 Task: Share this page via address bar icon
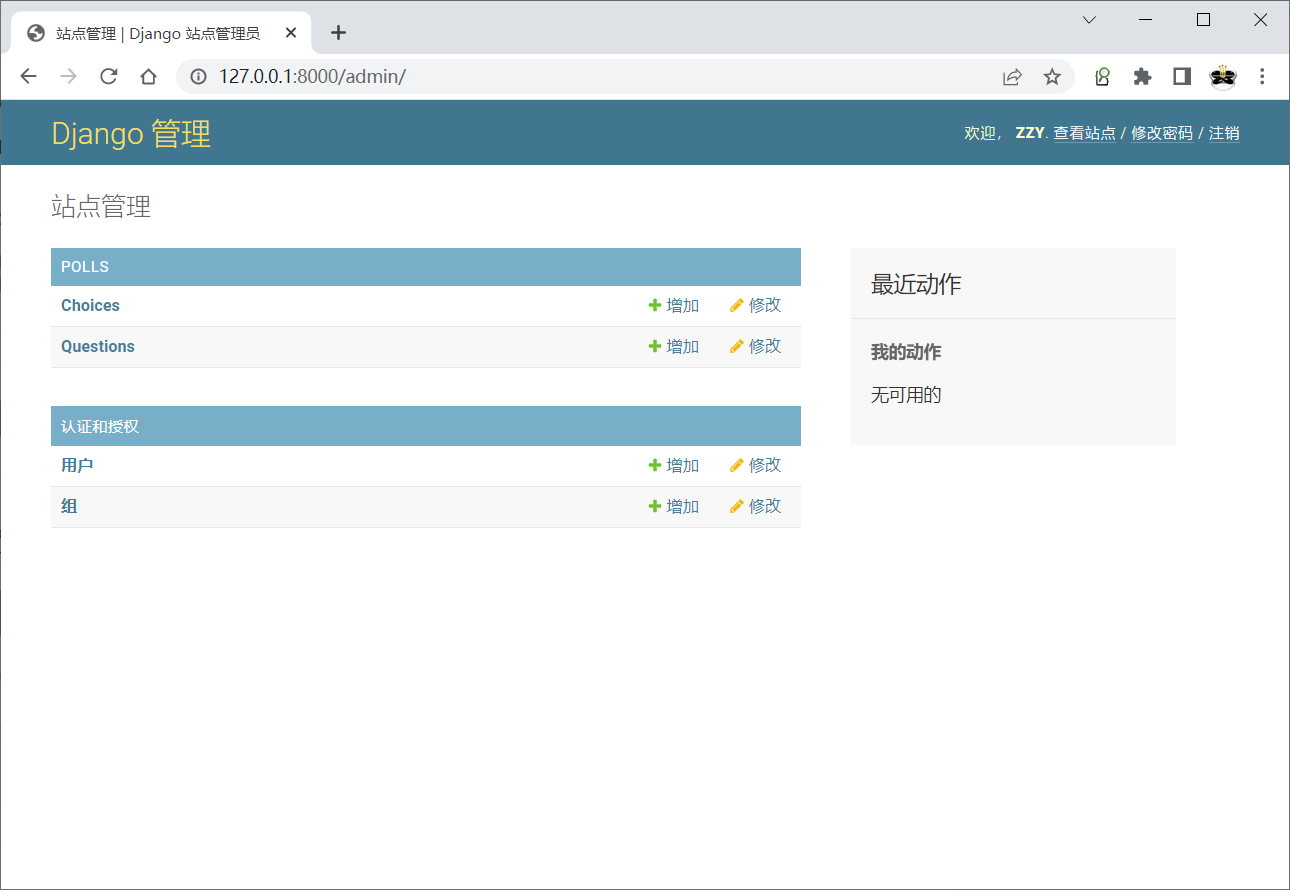click(x=1012, y=77)
